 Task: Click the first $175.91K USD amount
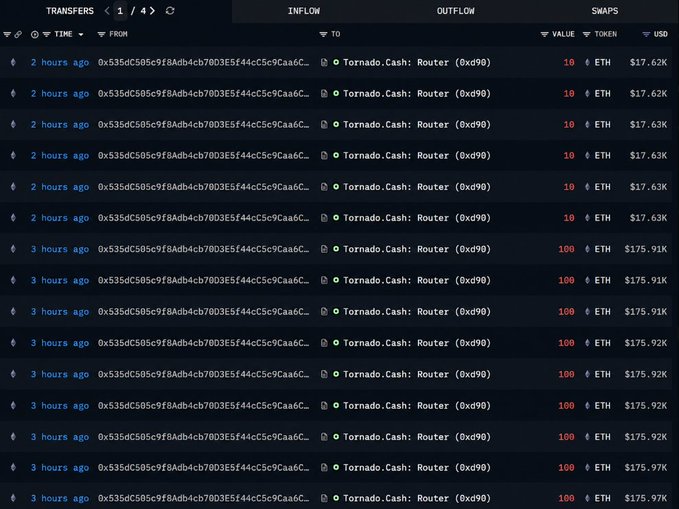[646, 249]
